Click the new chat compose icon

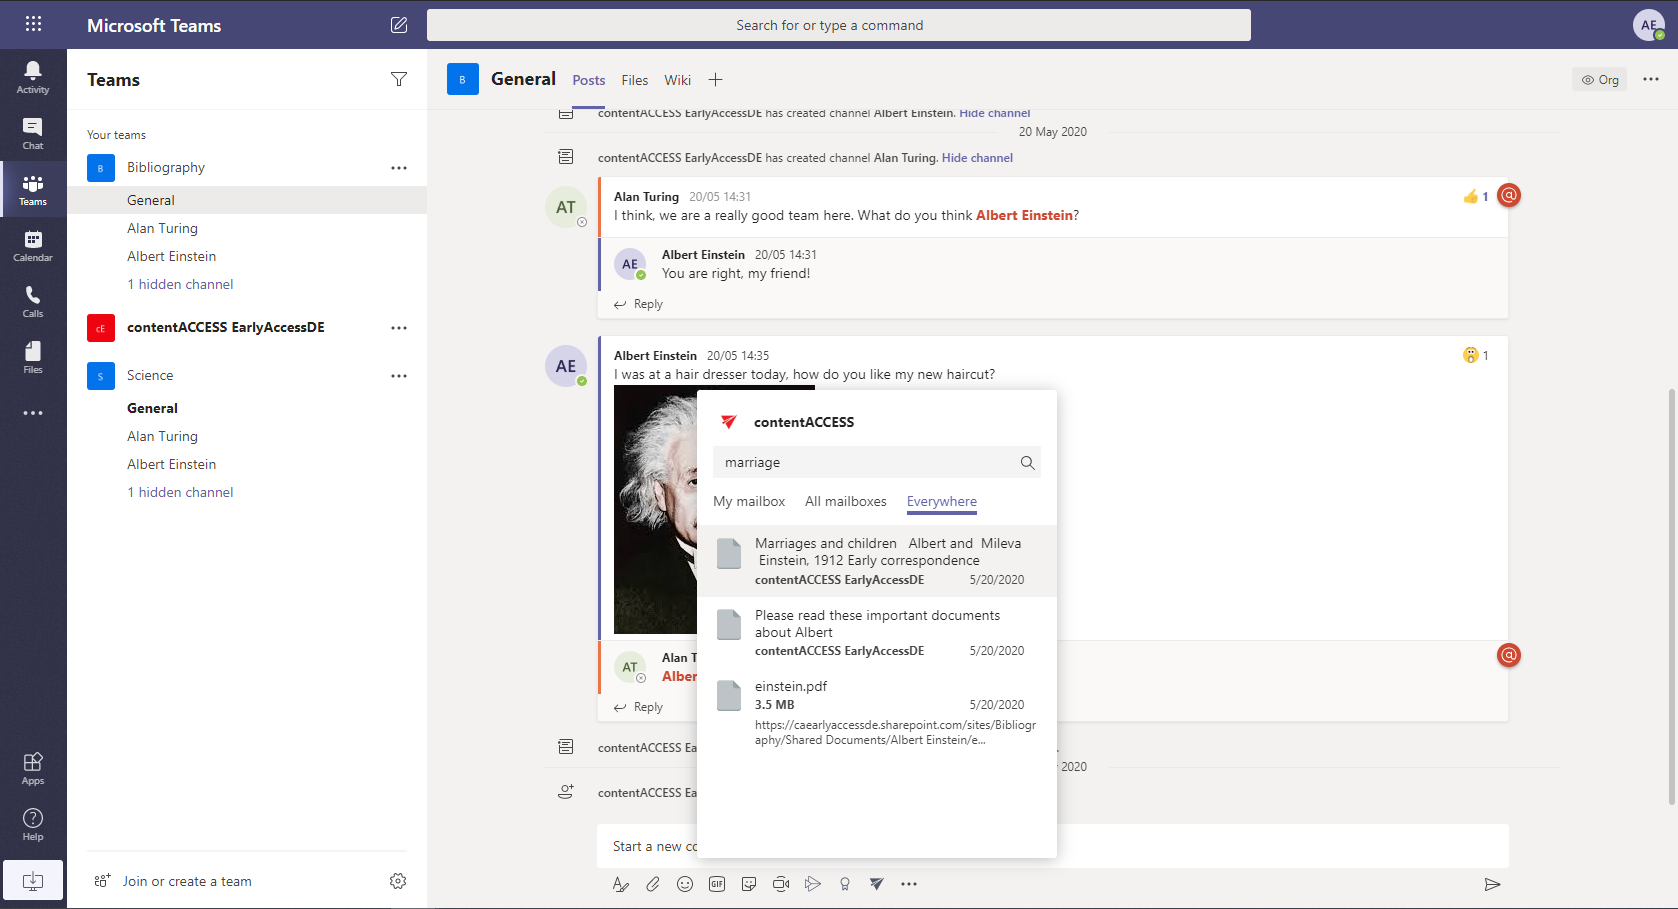click(x=399, y=25)
